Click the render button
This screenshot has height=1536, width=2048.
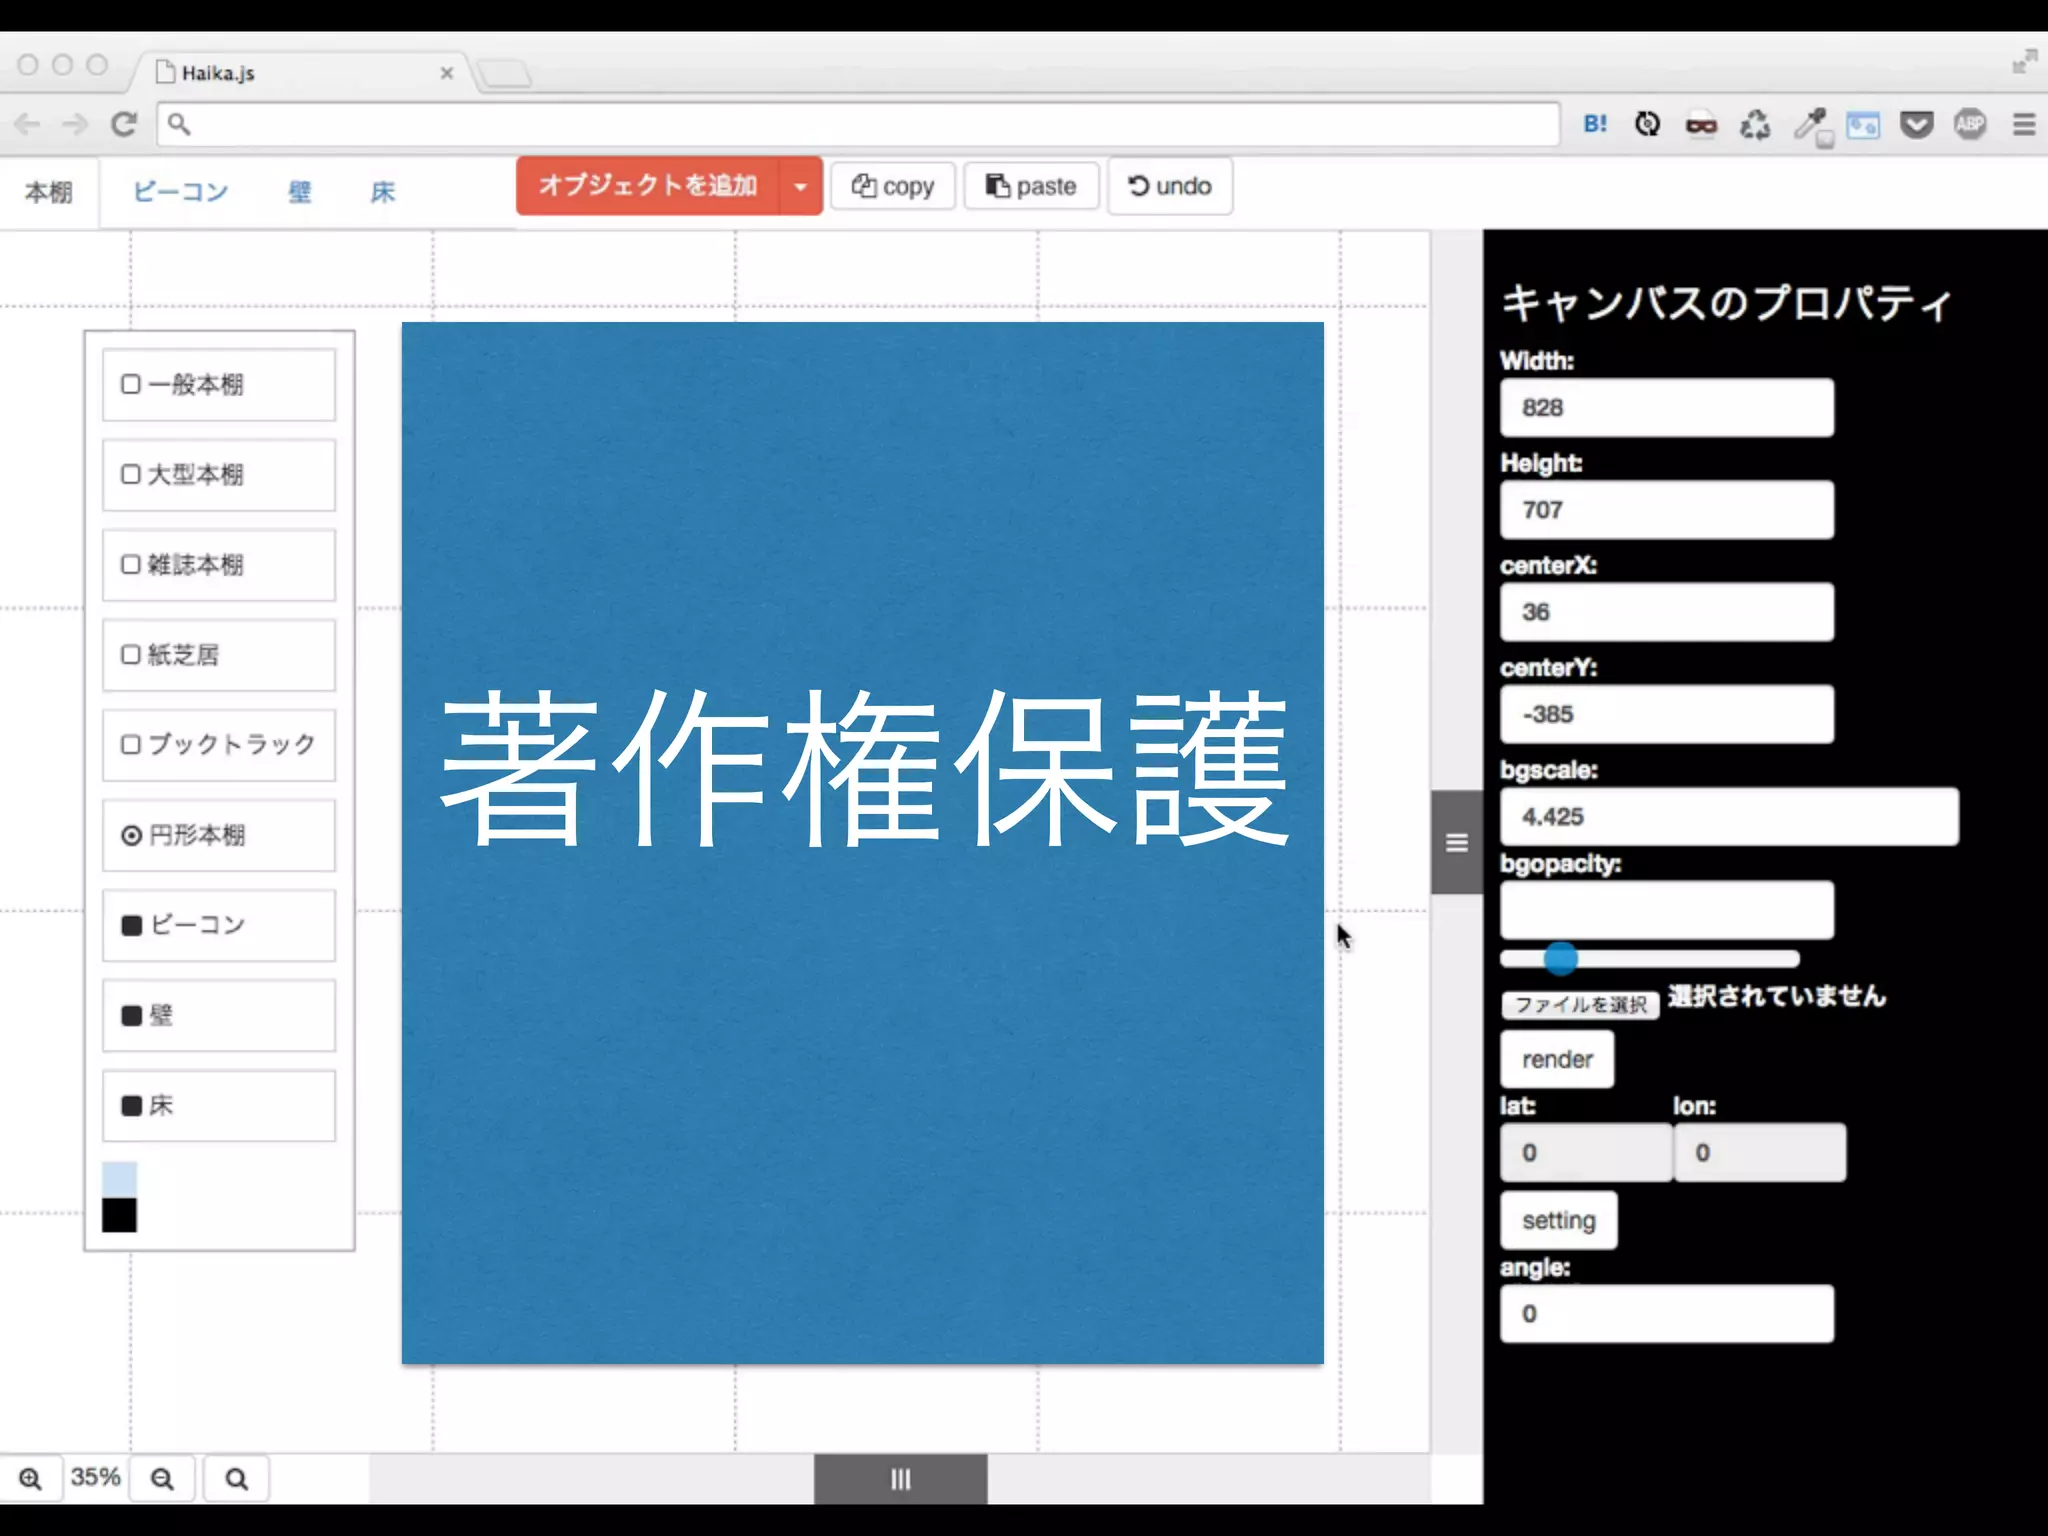click(x=1557, y=1059)
